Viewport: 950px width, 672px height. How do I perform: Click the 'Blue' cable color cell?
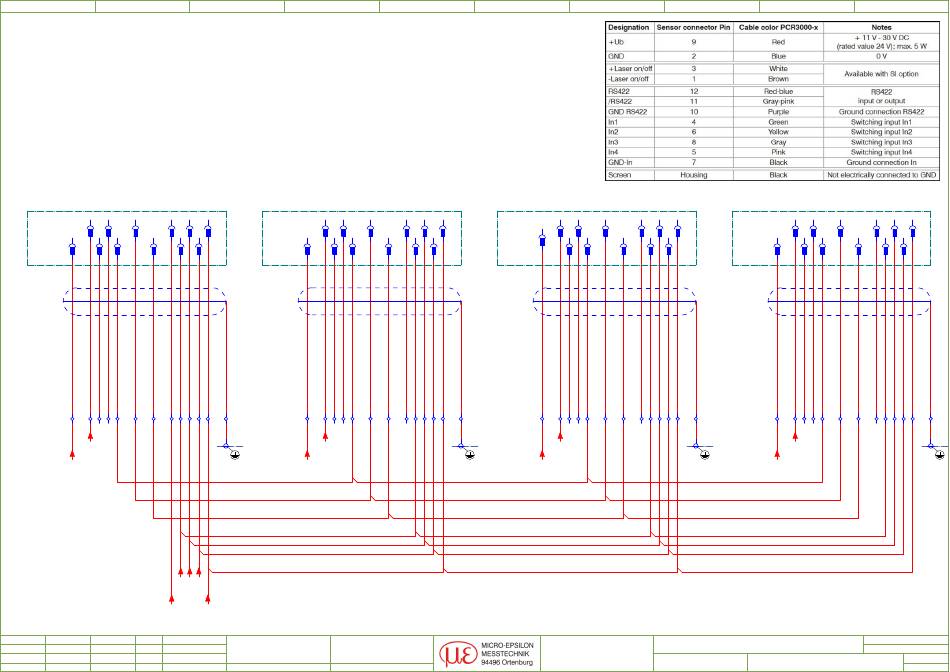(779, 56)
